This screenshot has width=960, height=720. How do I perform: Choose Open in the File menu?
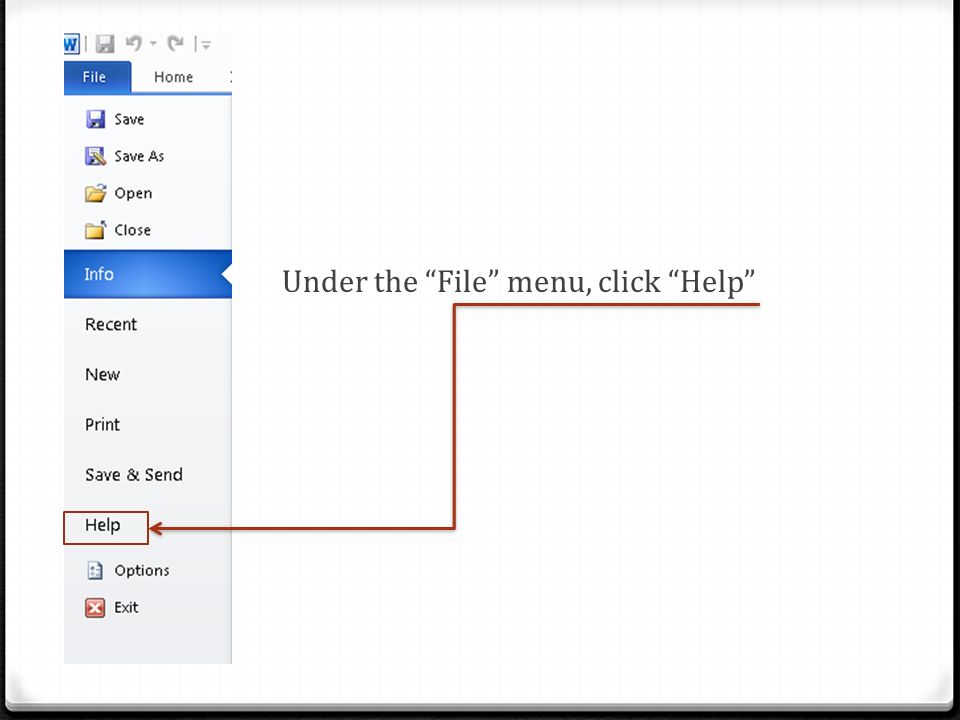point(133,193)
